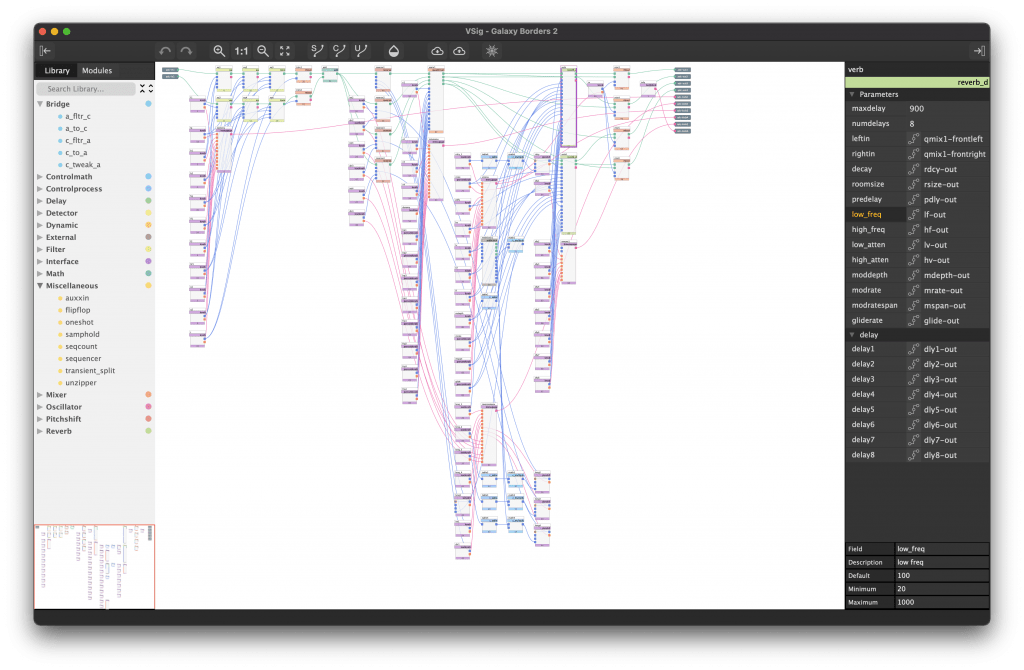
Task: Click the redo arrow in the toolbar
Action: tap(186, 51)
